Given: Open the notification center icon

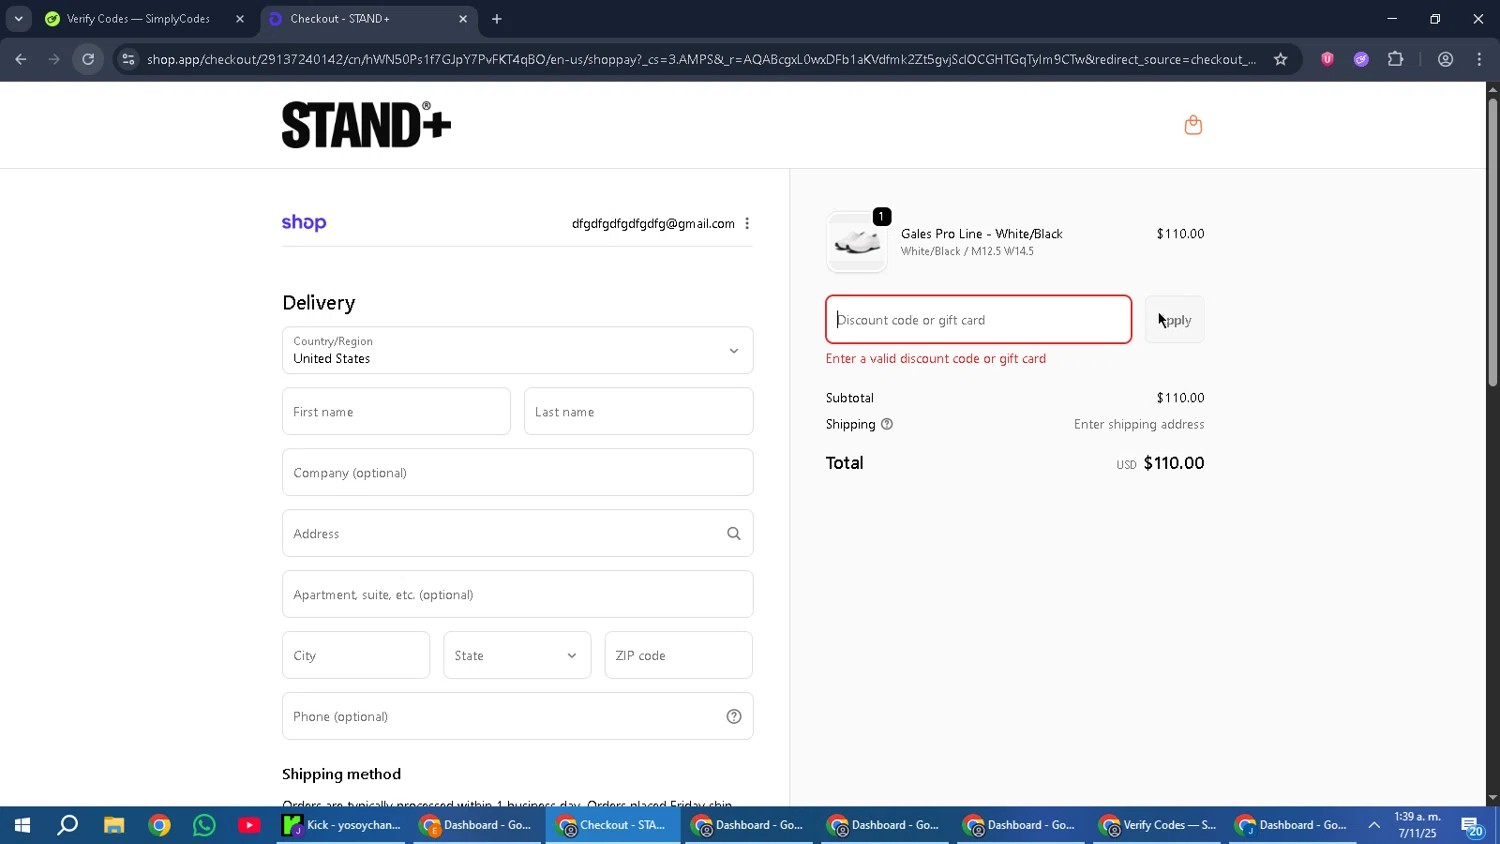Looking at the screenshot, I should tap(1473, 826).
